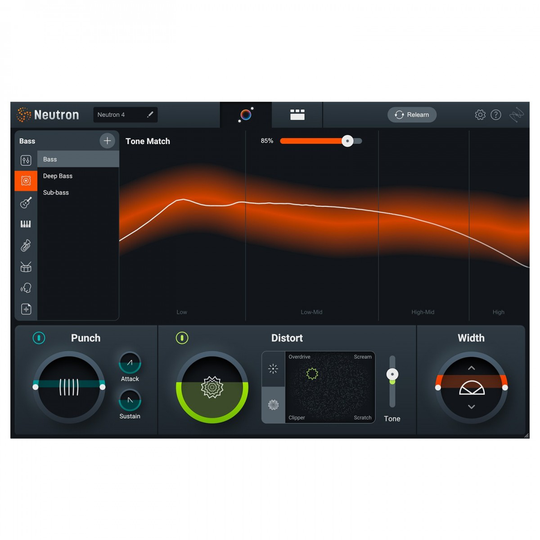Click the Punch dial right handle
540x540 pixels.
[x=102, y=387]
